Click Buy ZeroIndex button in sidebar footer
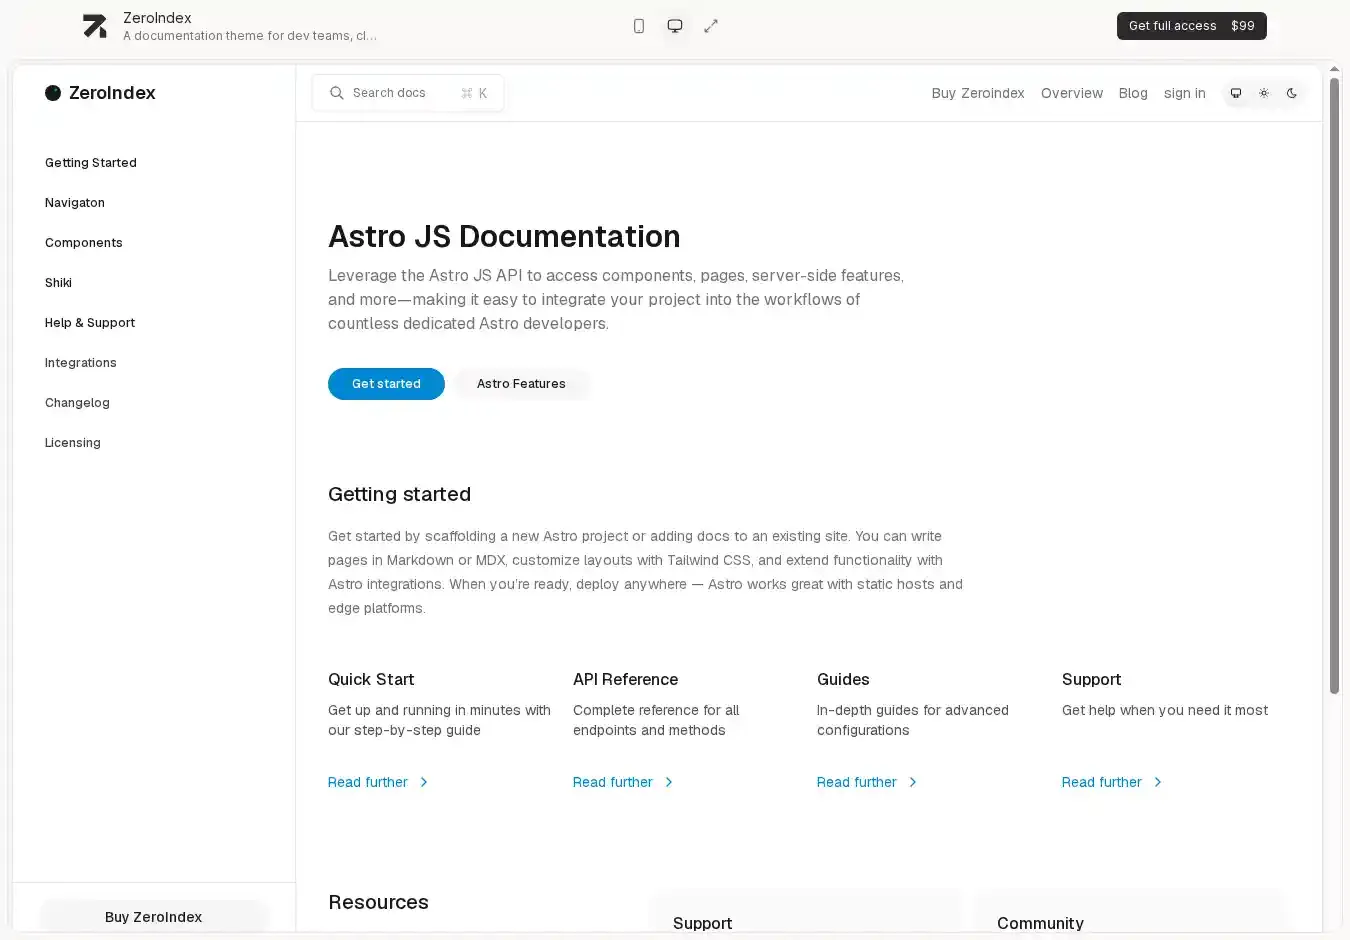Screen dimensions: 1350x940 pos(154,917)
